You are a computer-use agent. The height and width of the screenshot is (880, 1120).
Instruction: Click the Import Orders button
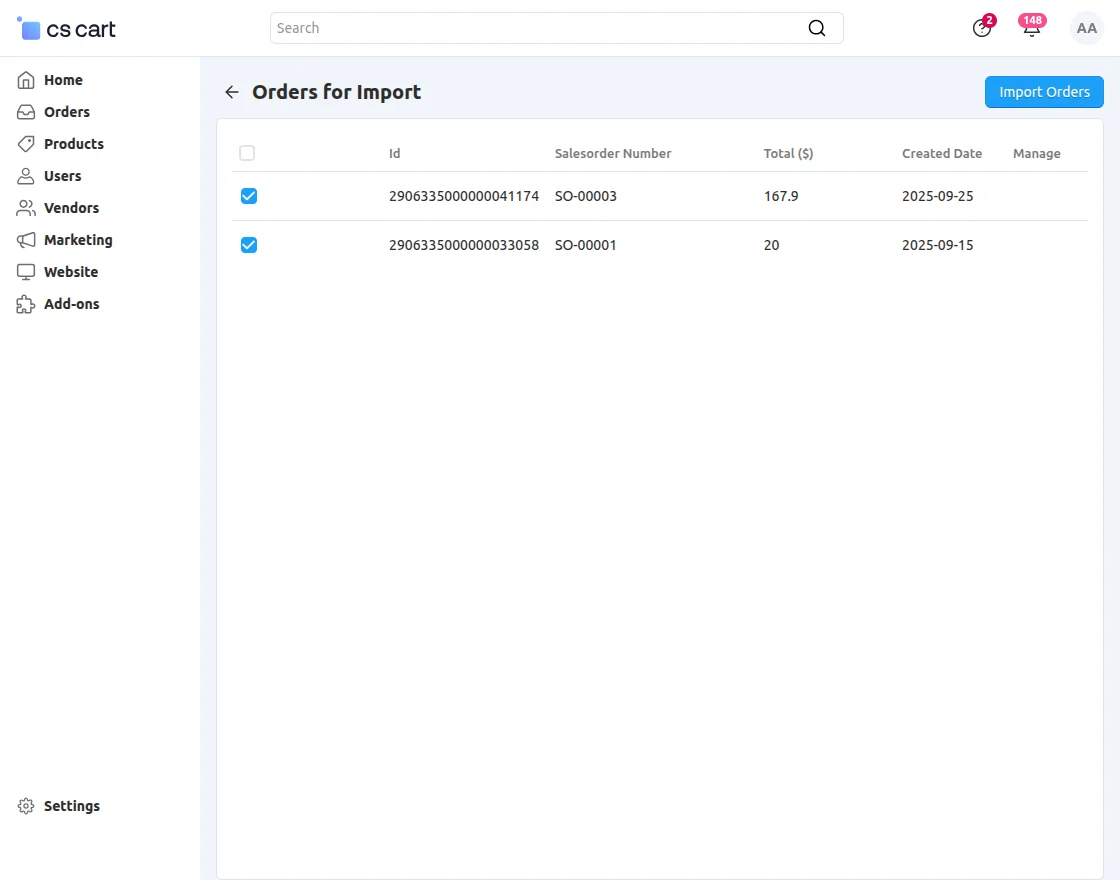1043,91
